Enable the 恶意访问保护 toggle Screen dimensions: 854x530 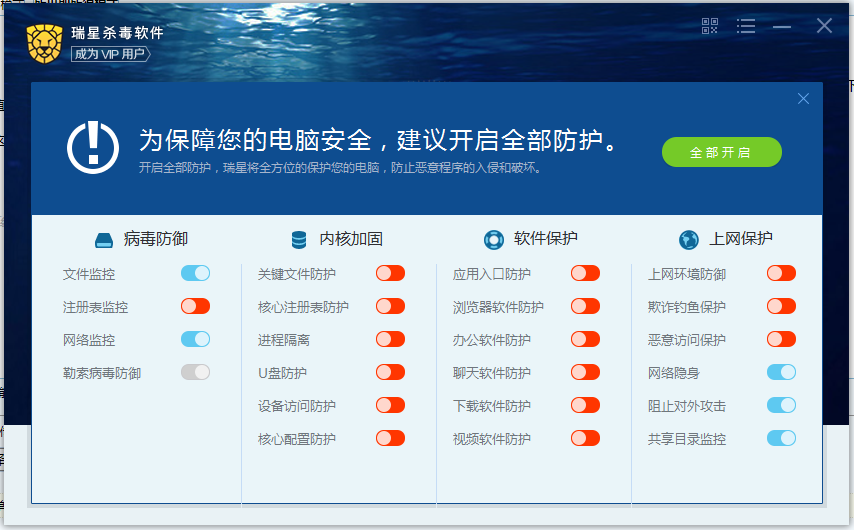782,339
